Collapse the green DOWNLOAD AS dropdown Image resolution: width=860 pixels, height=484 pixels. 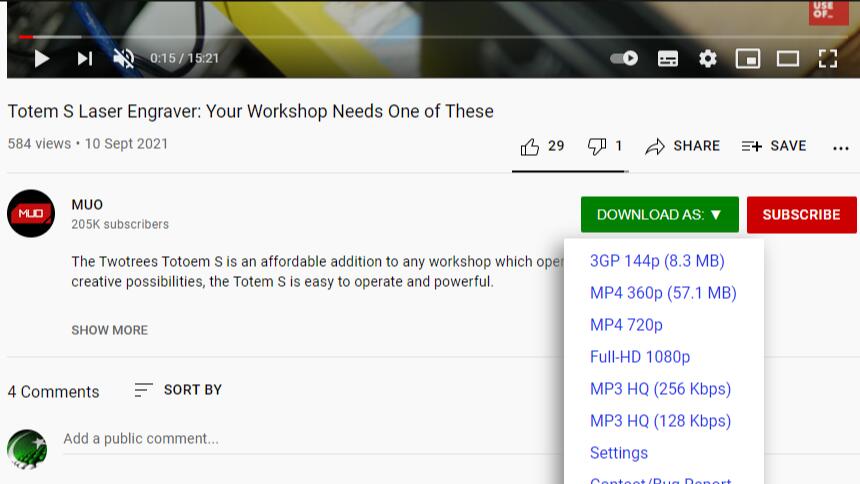[660, 215]
